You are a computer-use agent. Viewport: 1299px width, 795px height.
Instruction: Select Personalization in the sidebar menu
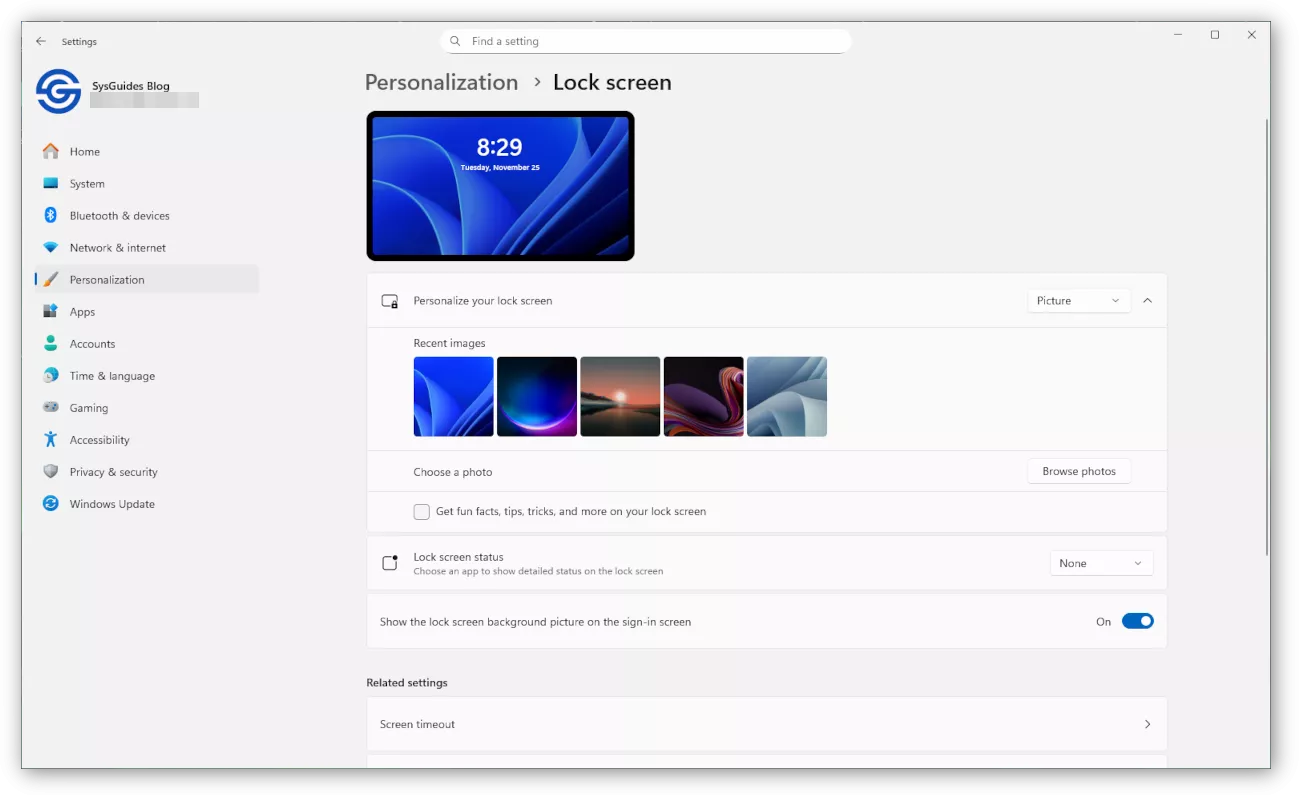pyautogui.click(x=107, y=279)
